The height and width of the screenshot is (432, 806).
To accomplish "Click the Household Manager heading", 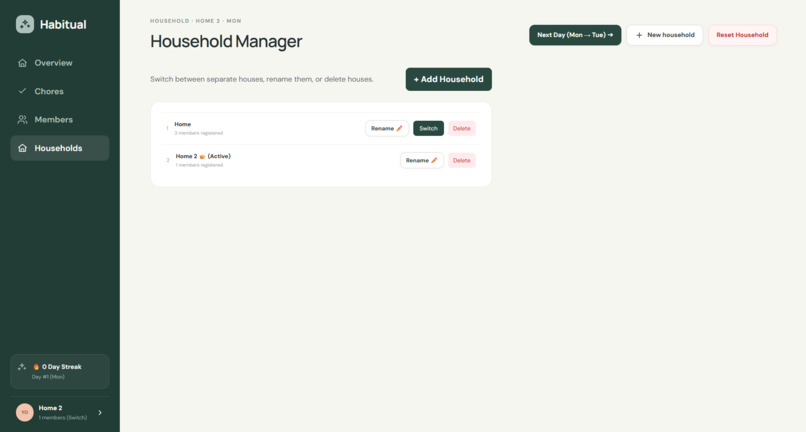I will point(226,41).
